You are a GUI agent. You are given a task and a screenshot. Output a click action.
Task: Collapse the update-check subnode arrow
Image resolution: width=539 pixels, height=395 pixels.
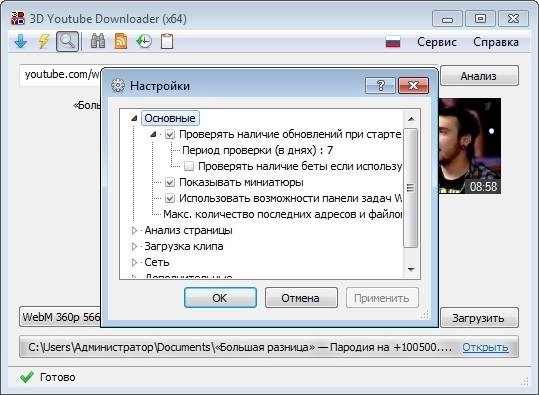click(153, 134)
